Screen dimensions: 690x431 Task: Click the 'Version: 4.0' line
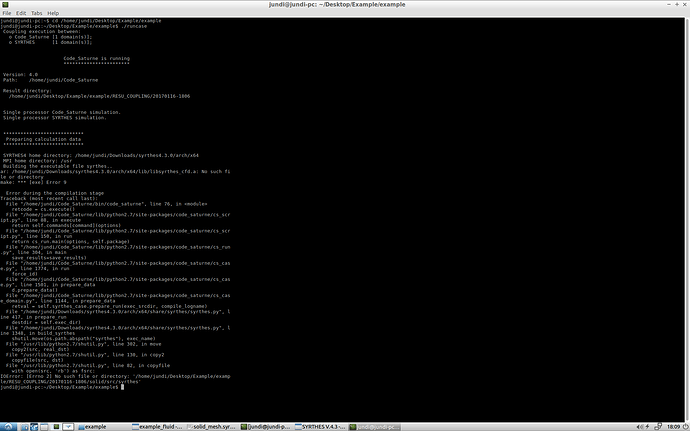click(20, 74)
